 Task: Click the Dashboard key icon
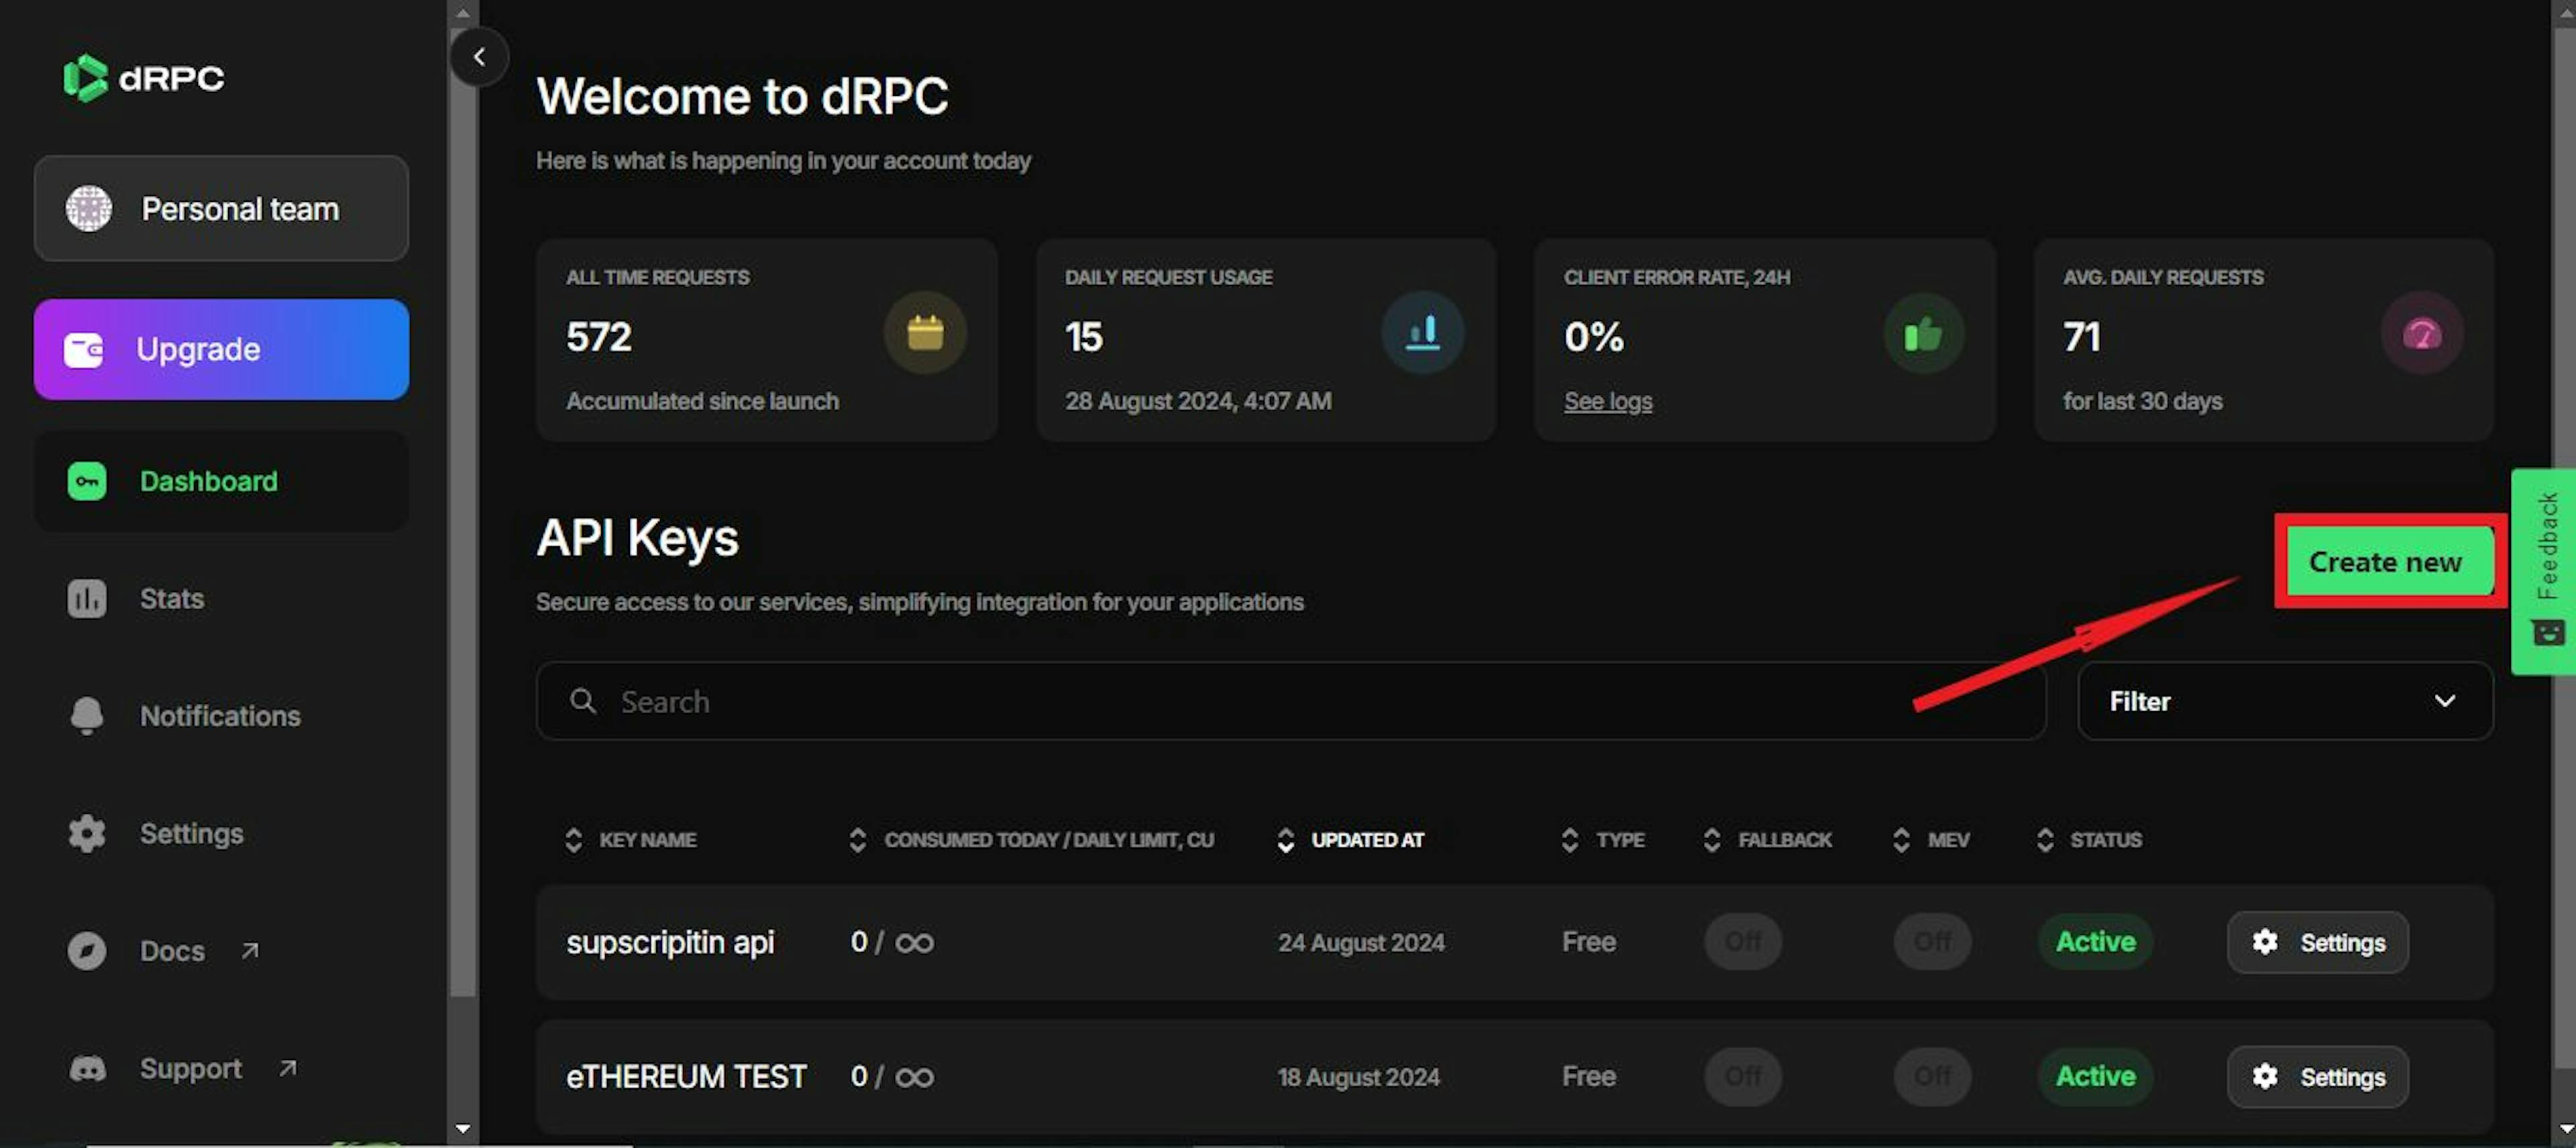(x=87, y=481)
